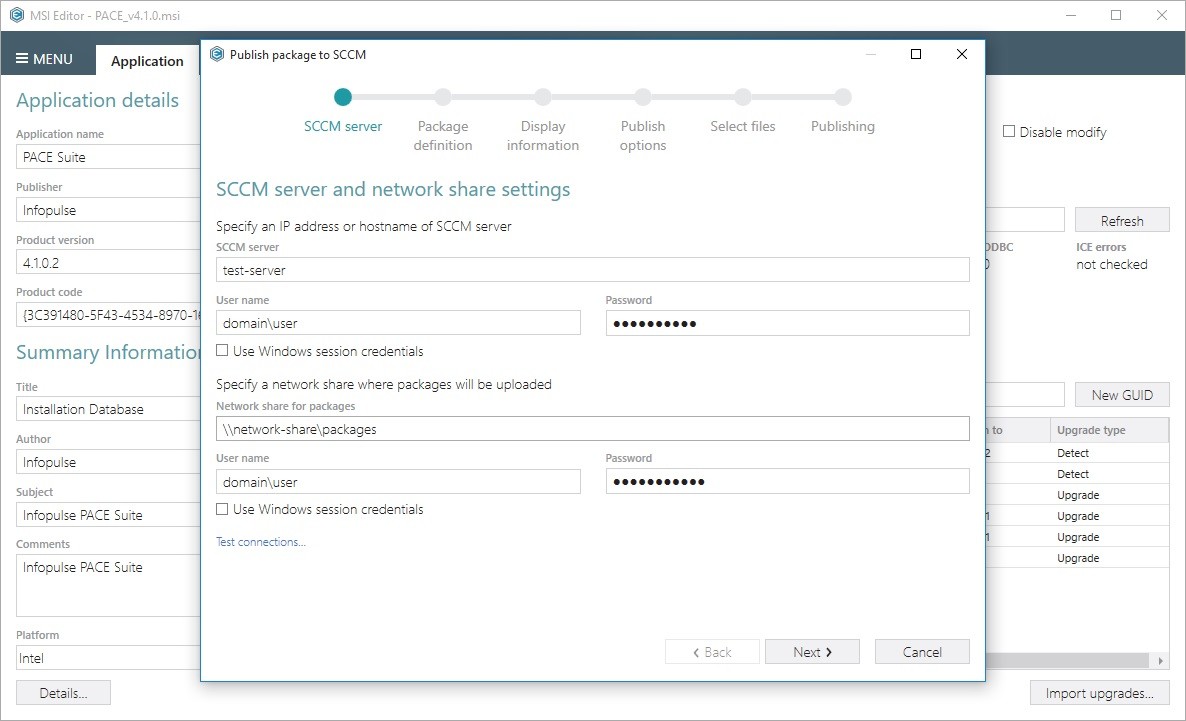Click the Test connections link
The image size is (1186, 721).
(261, 542)
